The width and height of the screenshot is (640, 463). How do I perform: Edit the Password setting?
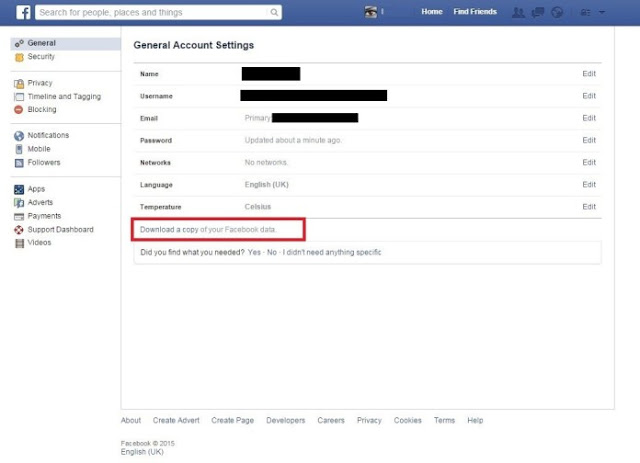[x=589, y=140]
